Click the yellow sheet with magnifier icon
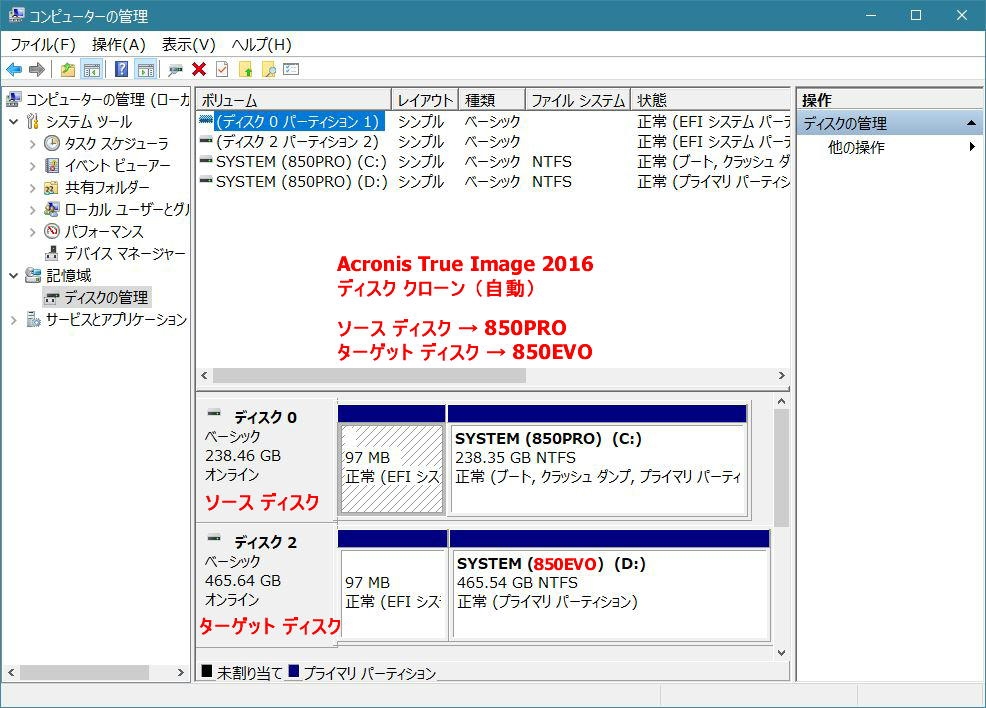Image resolution: width=986 pixels, height=708 pixels. pos(269,69)
